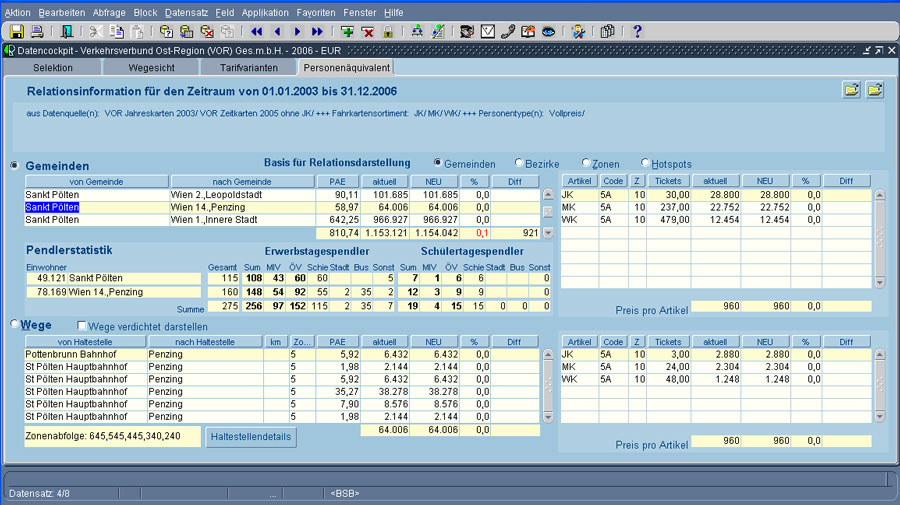
Task: Click Tickets column header in upper article table
Action: click(x=668, y=181)
